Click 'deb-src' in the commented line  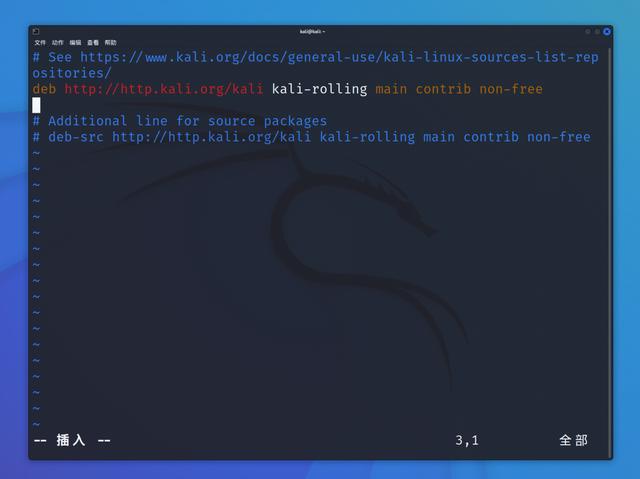pos(76,137)
